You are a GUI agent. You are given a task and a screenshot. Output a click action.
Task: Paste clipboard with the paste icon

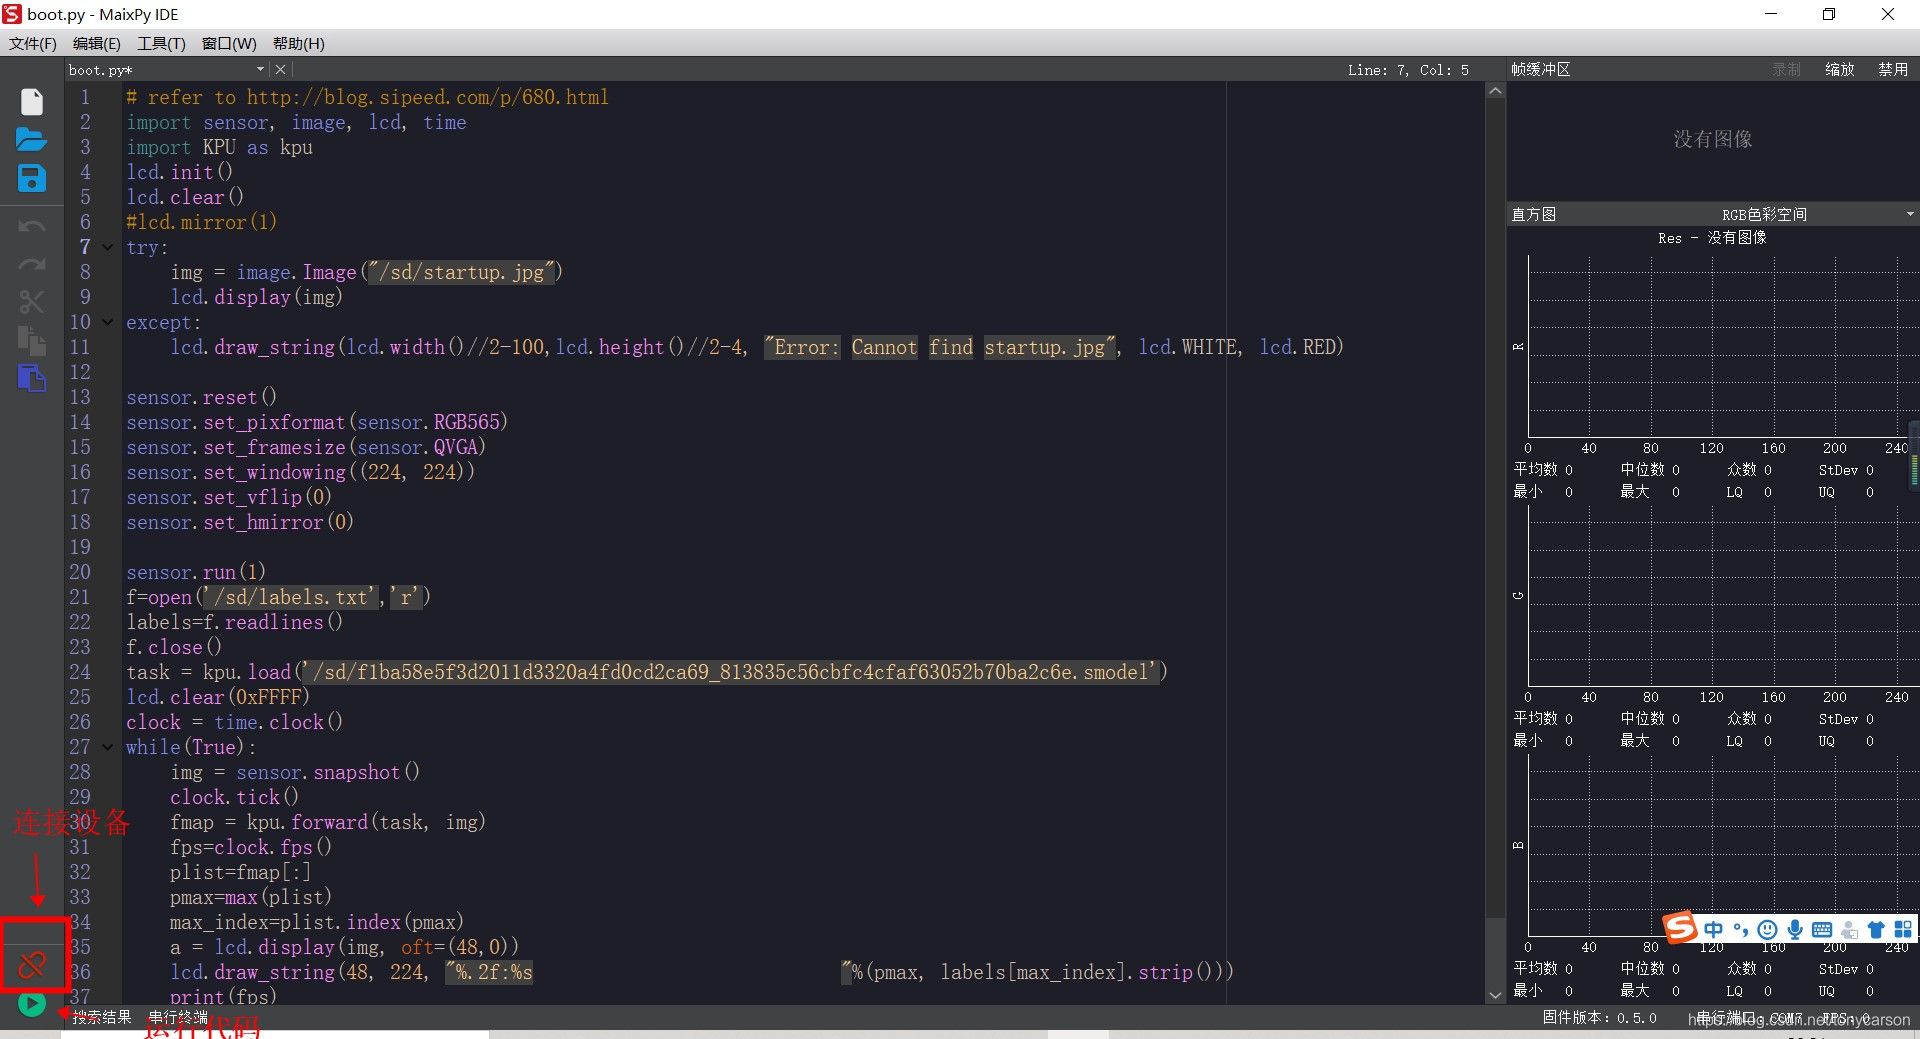(x=32, y=378)
